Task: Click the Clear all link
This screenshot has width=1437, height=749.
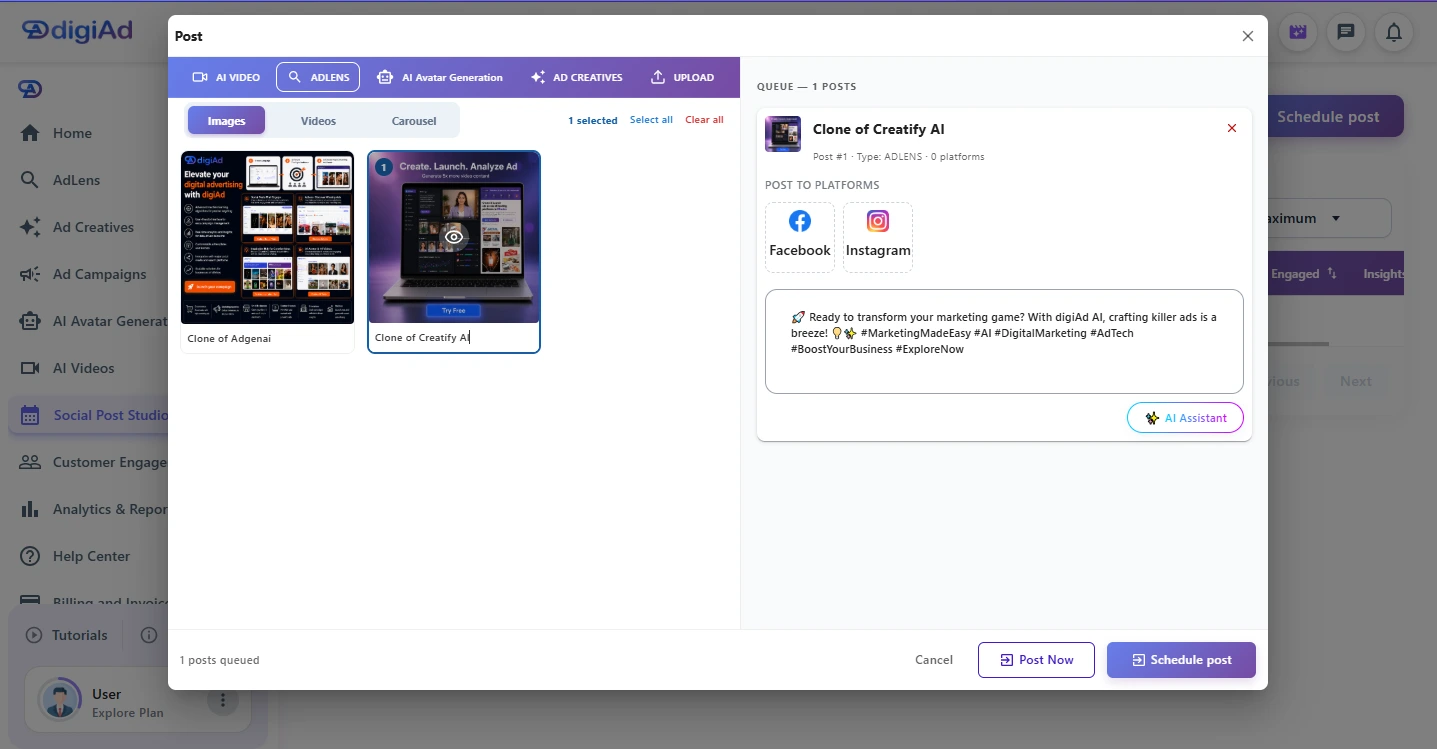Action: pyautogui.click(x=704, y=120)
